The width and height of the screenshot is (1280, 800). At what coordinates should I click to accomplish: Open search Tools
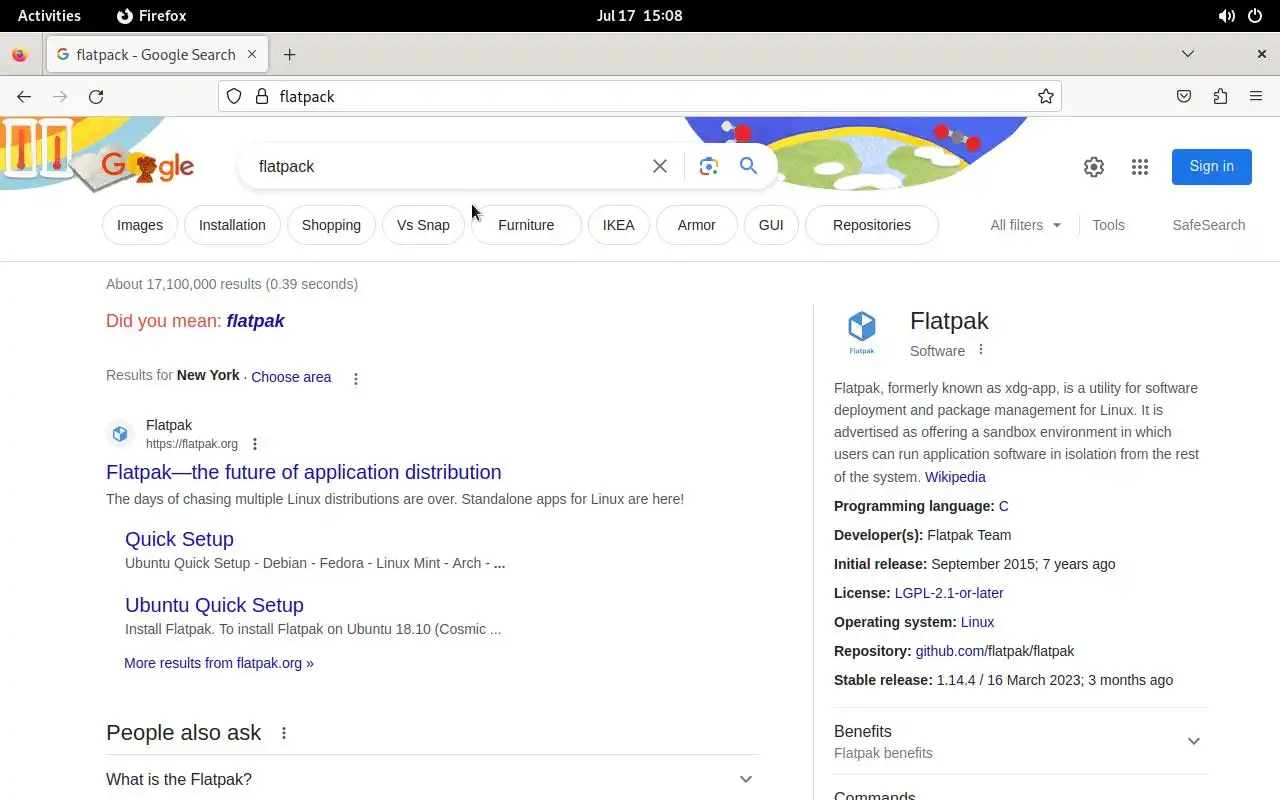pyautogui.click(x=1108, y=225)
